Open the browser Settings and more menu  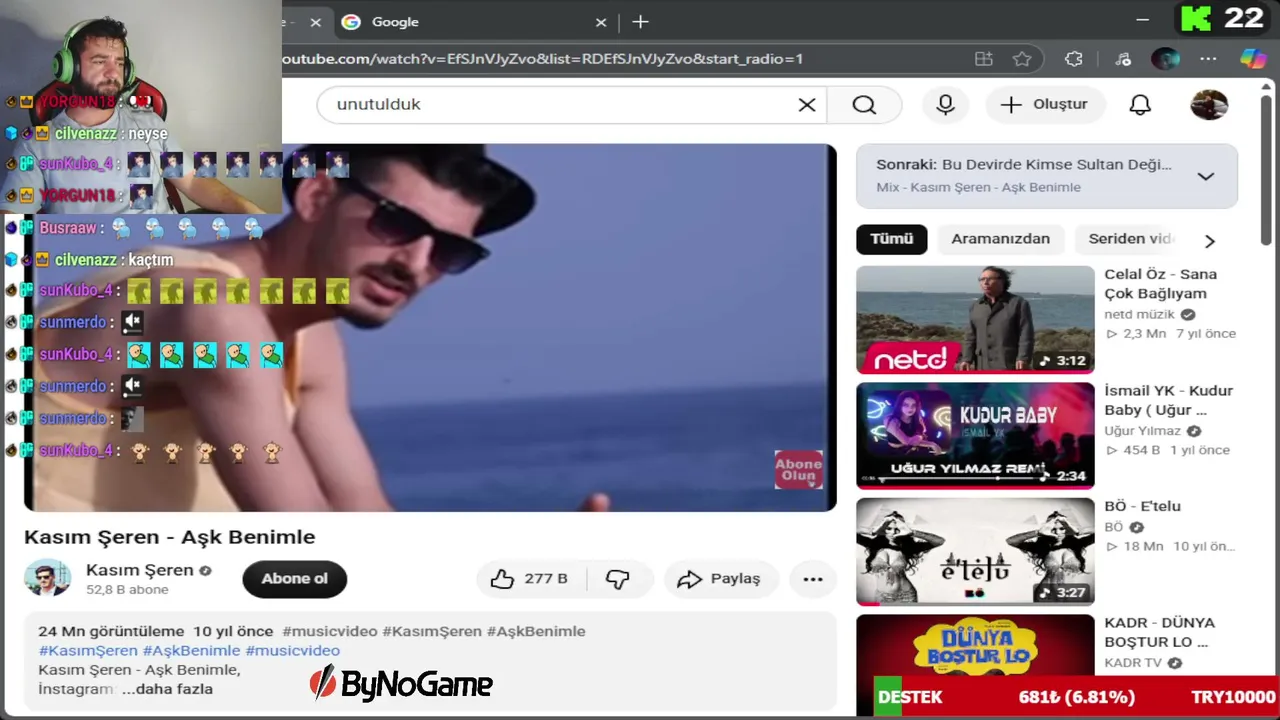[1208, 59]
